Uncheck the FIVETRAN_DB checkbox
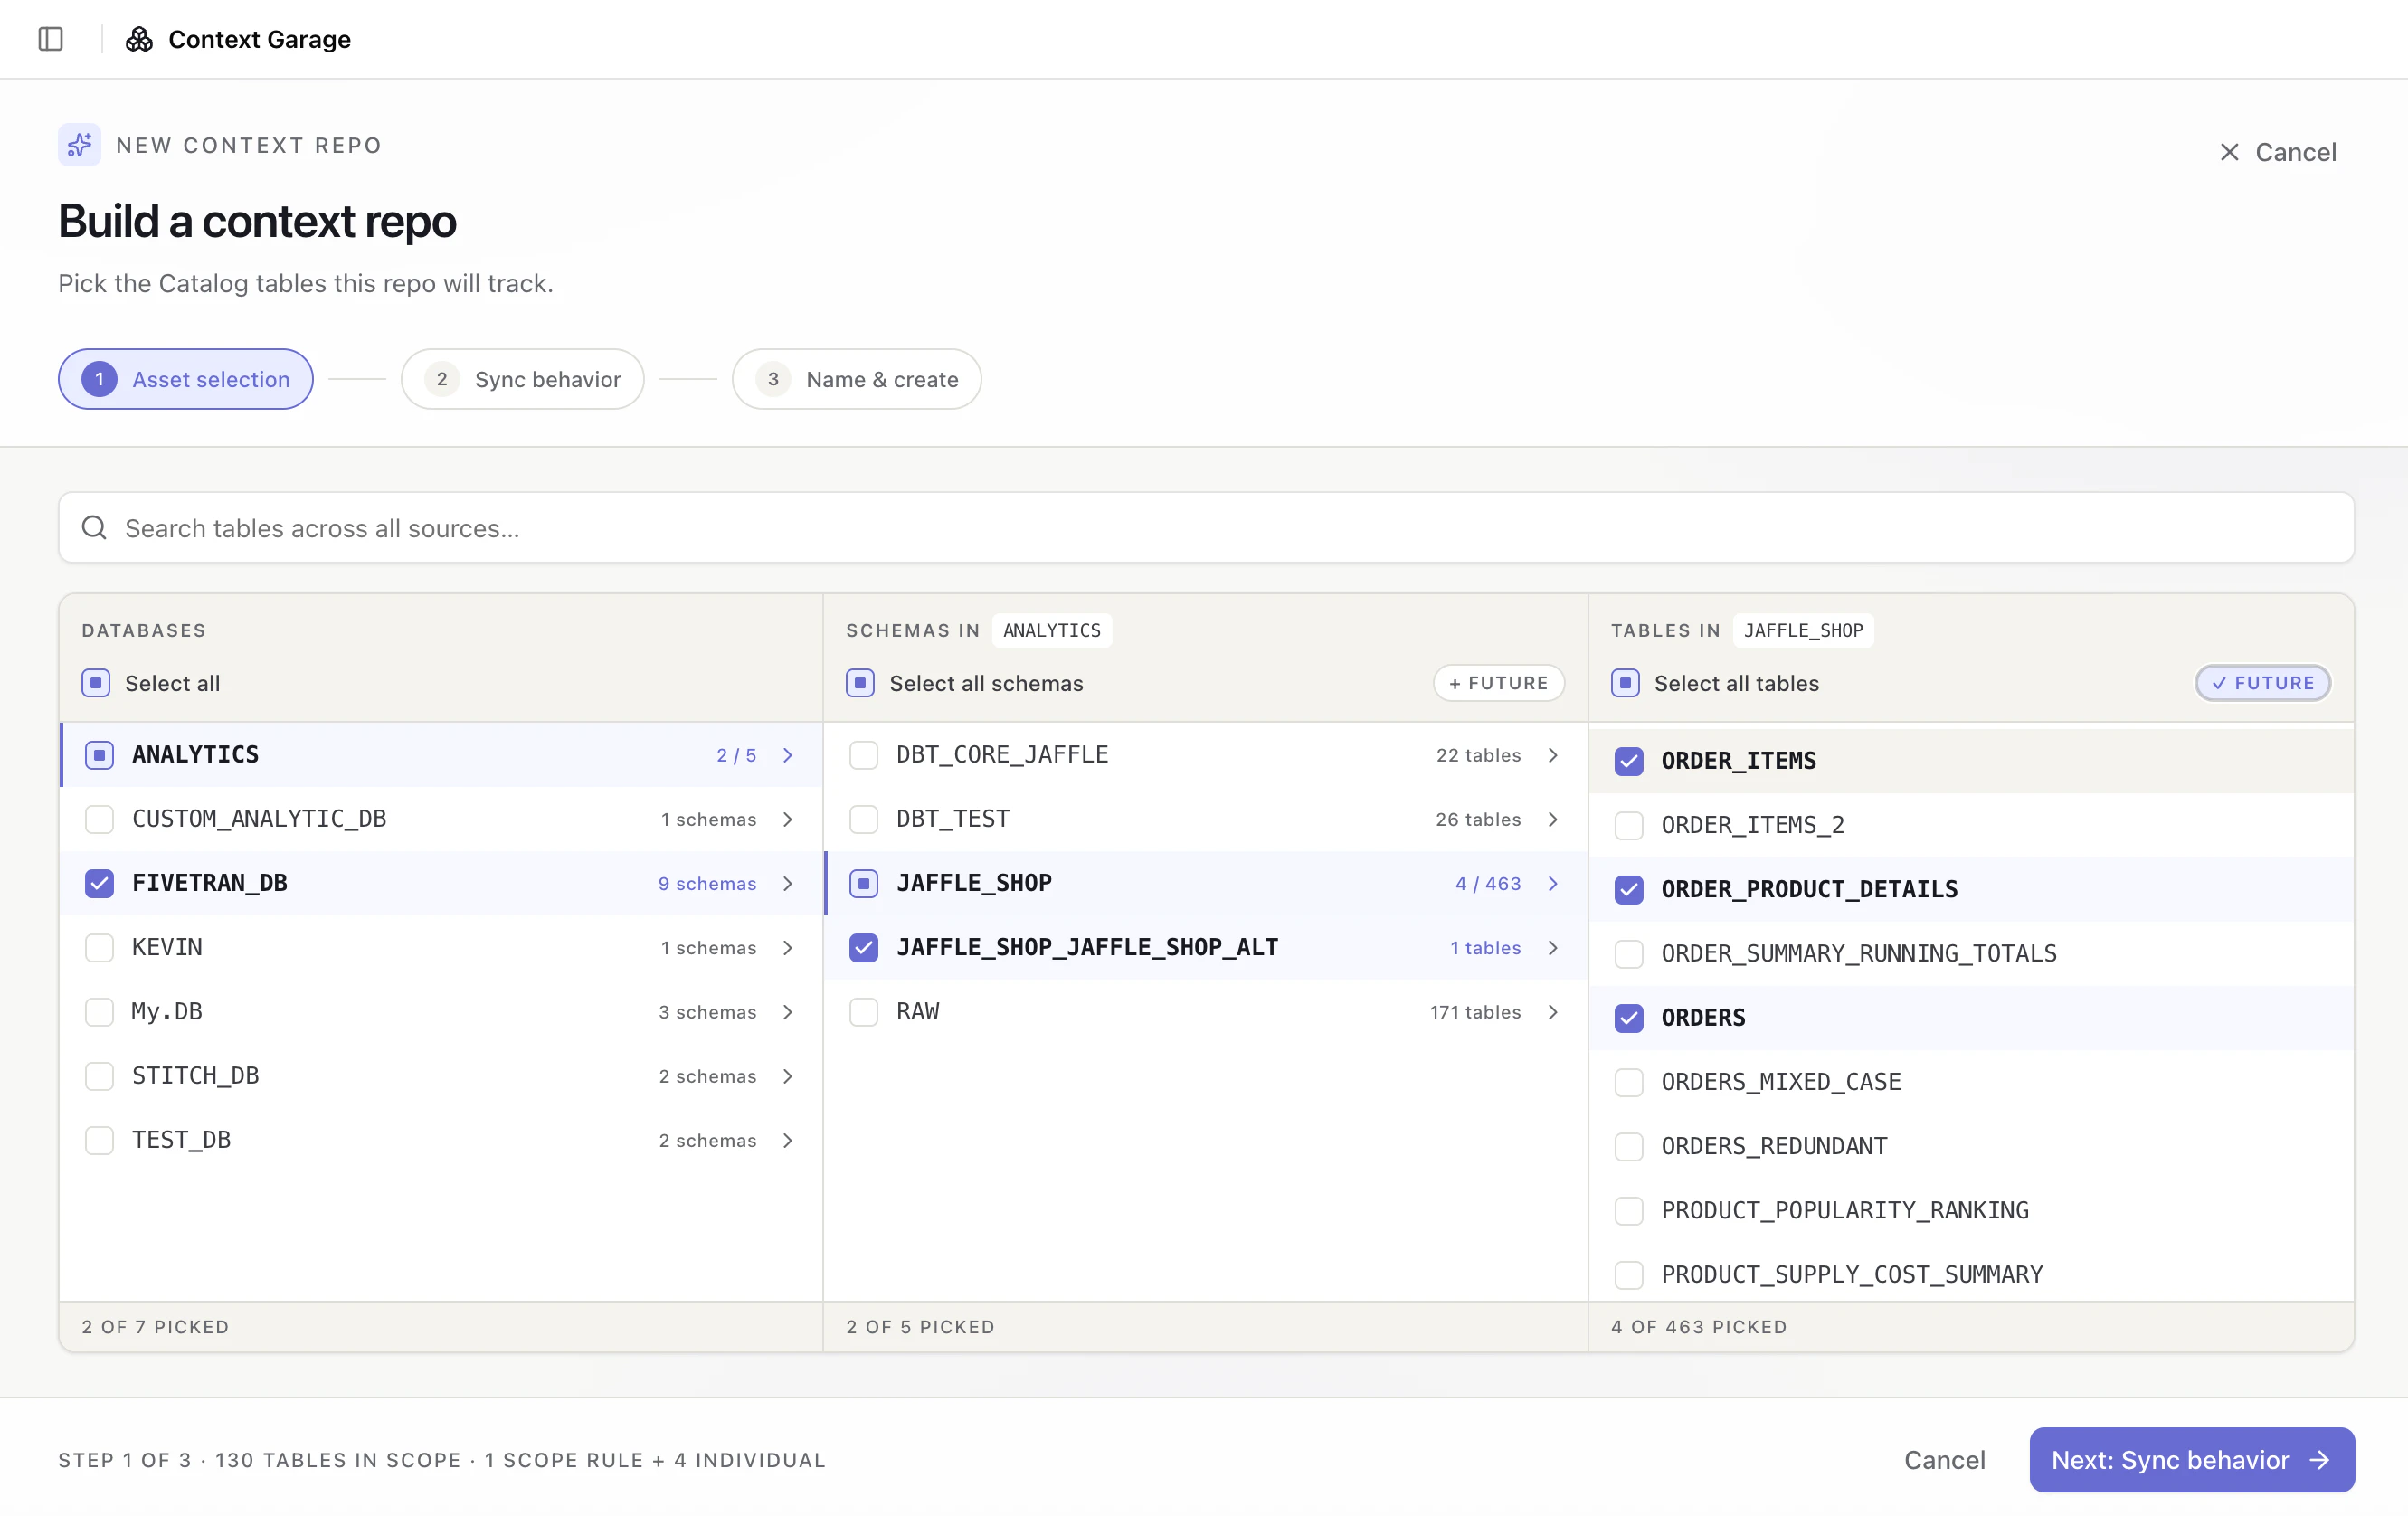 click(99, 883)
